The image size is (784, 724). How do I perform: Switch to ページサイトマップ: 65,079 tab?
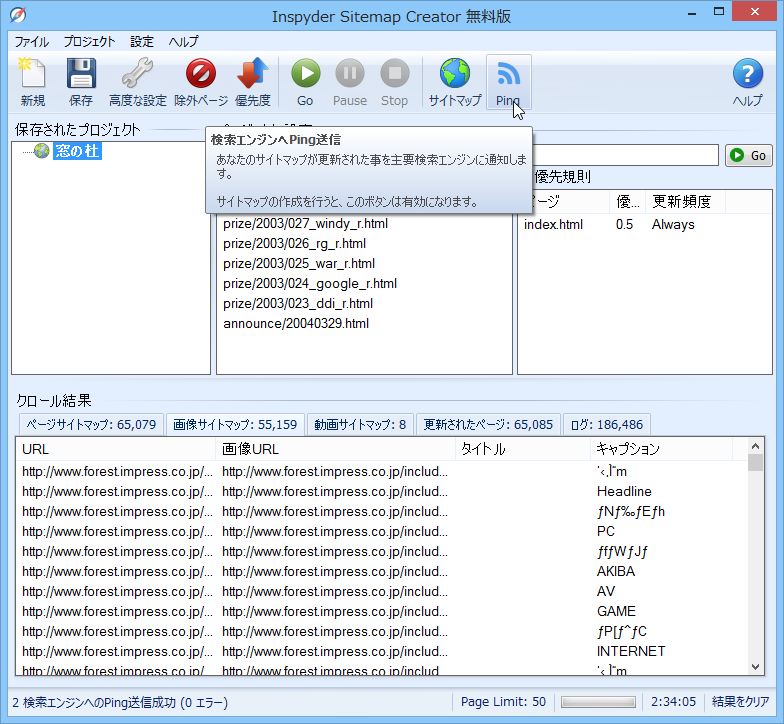(91, 424)
